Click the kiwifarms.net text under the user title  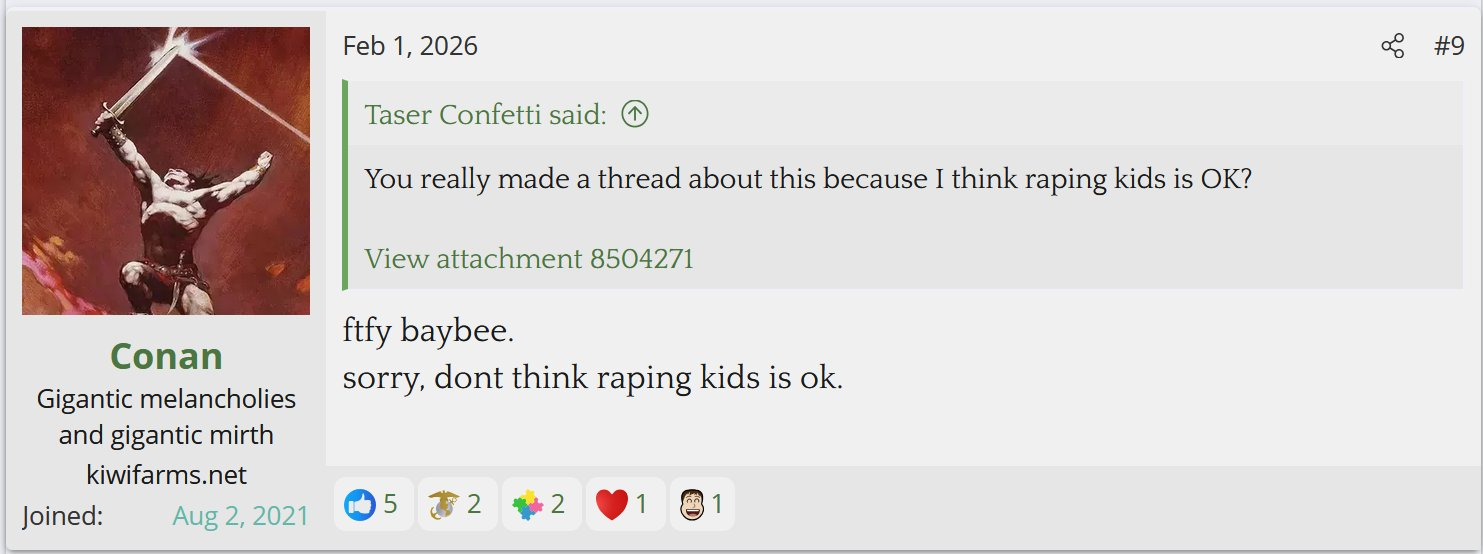click(x=166, y=474)
